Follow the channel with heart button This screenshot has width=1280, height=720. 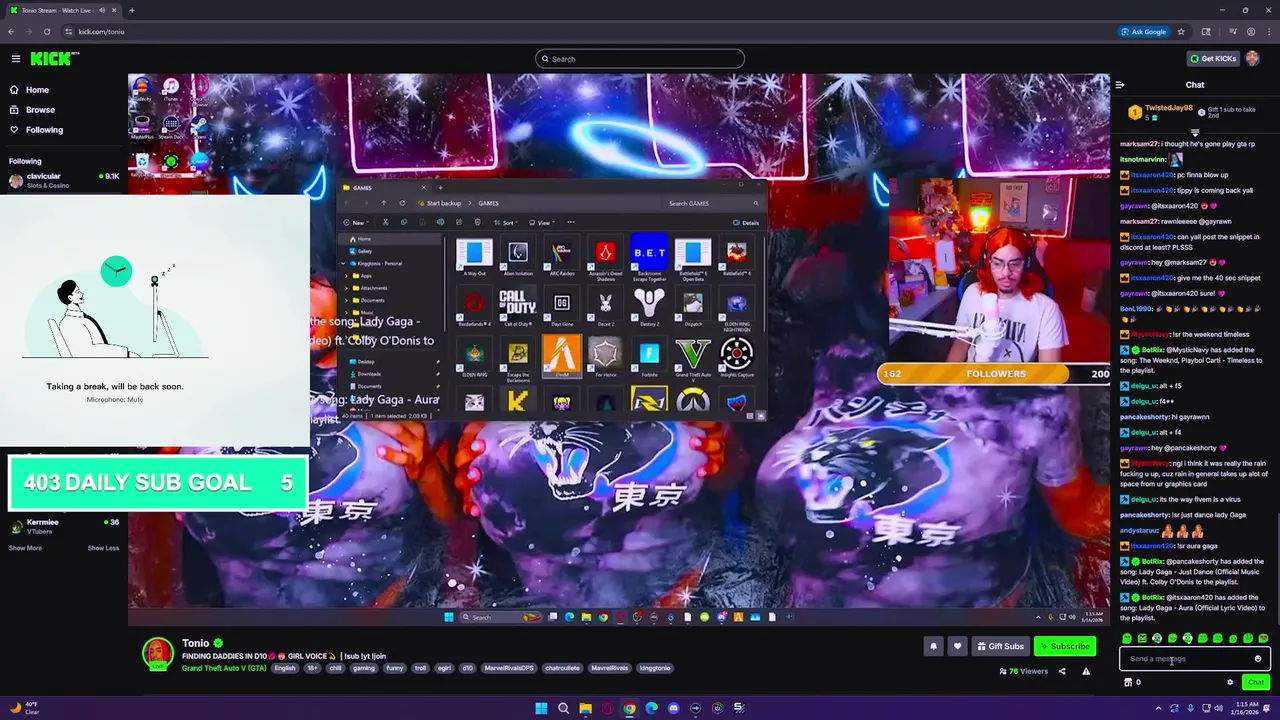click(x=957, y=646)
